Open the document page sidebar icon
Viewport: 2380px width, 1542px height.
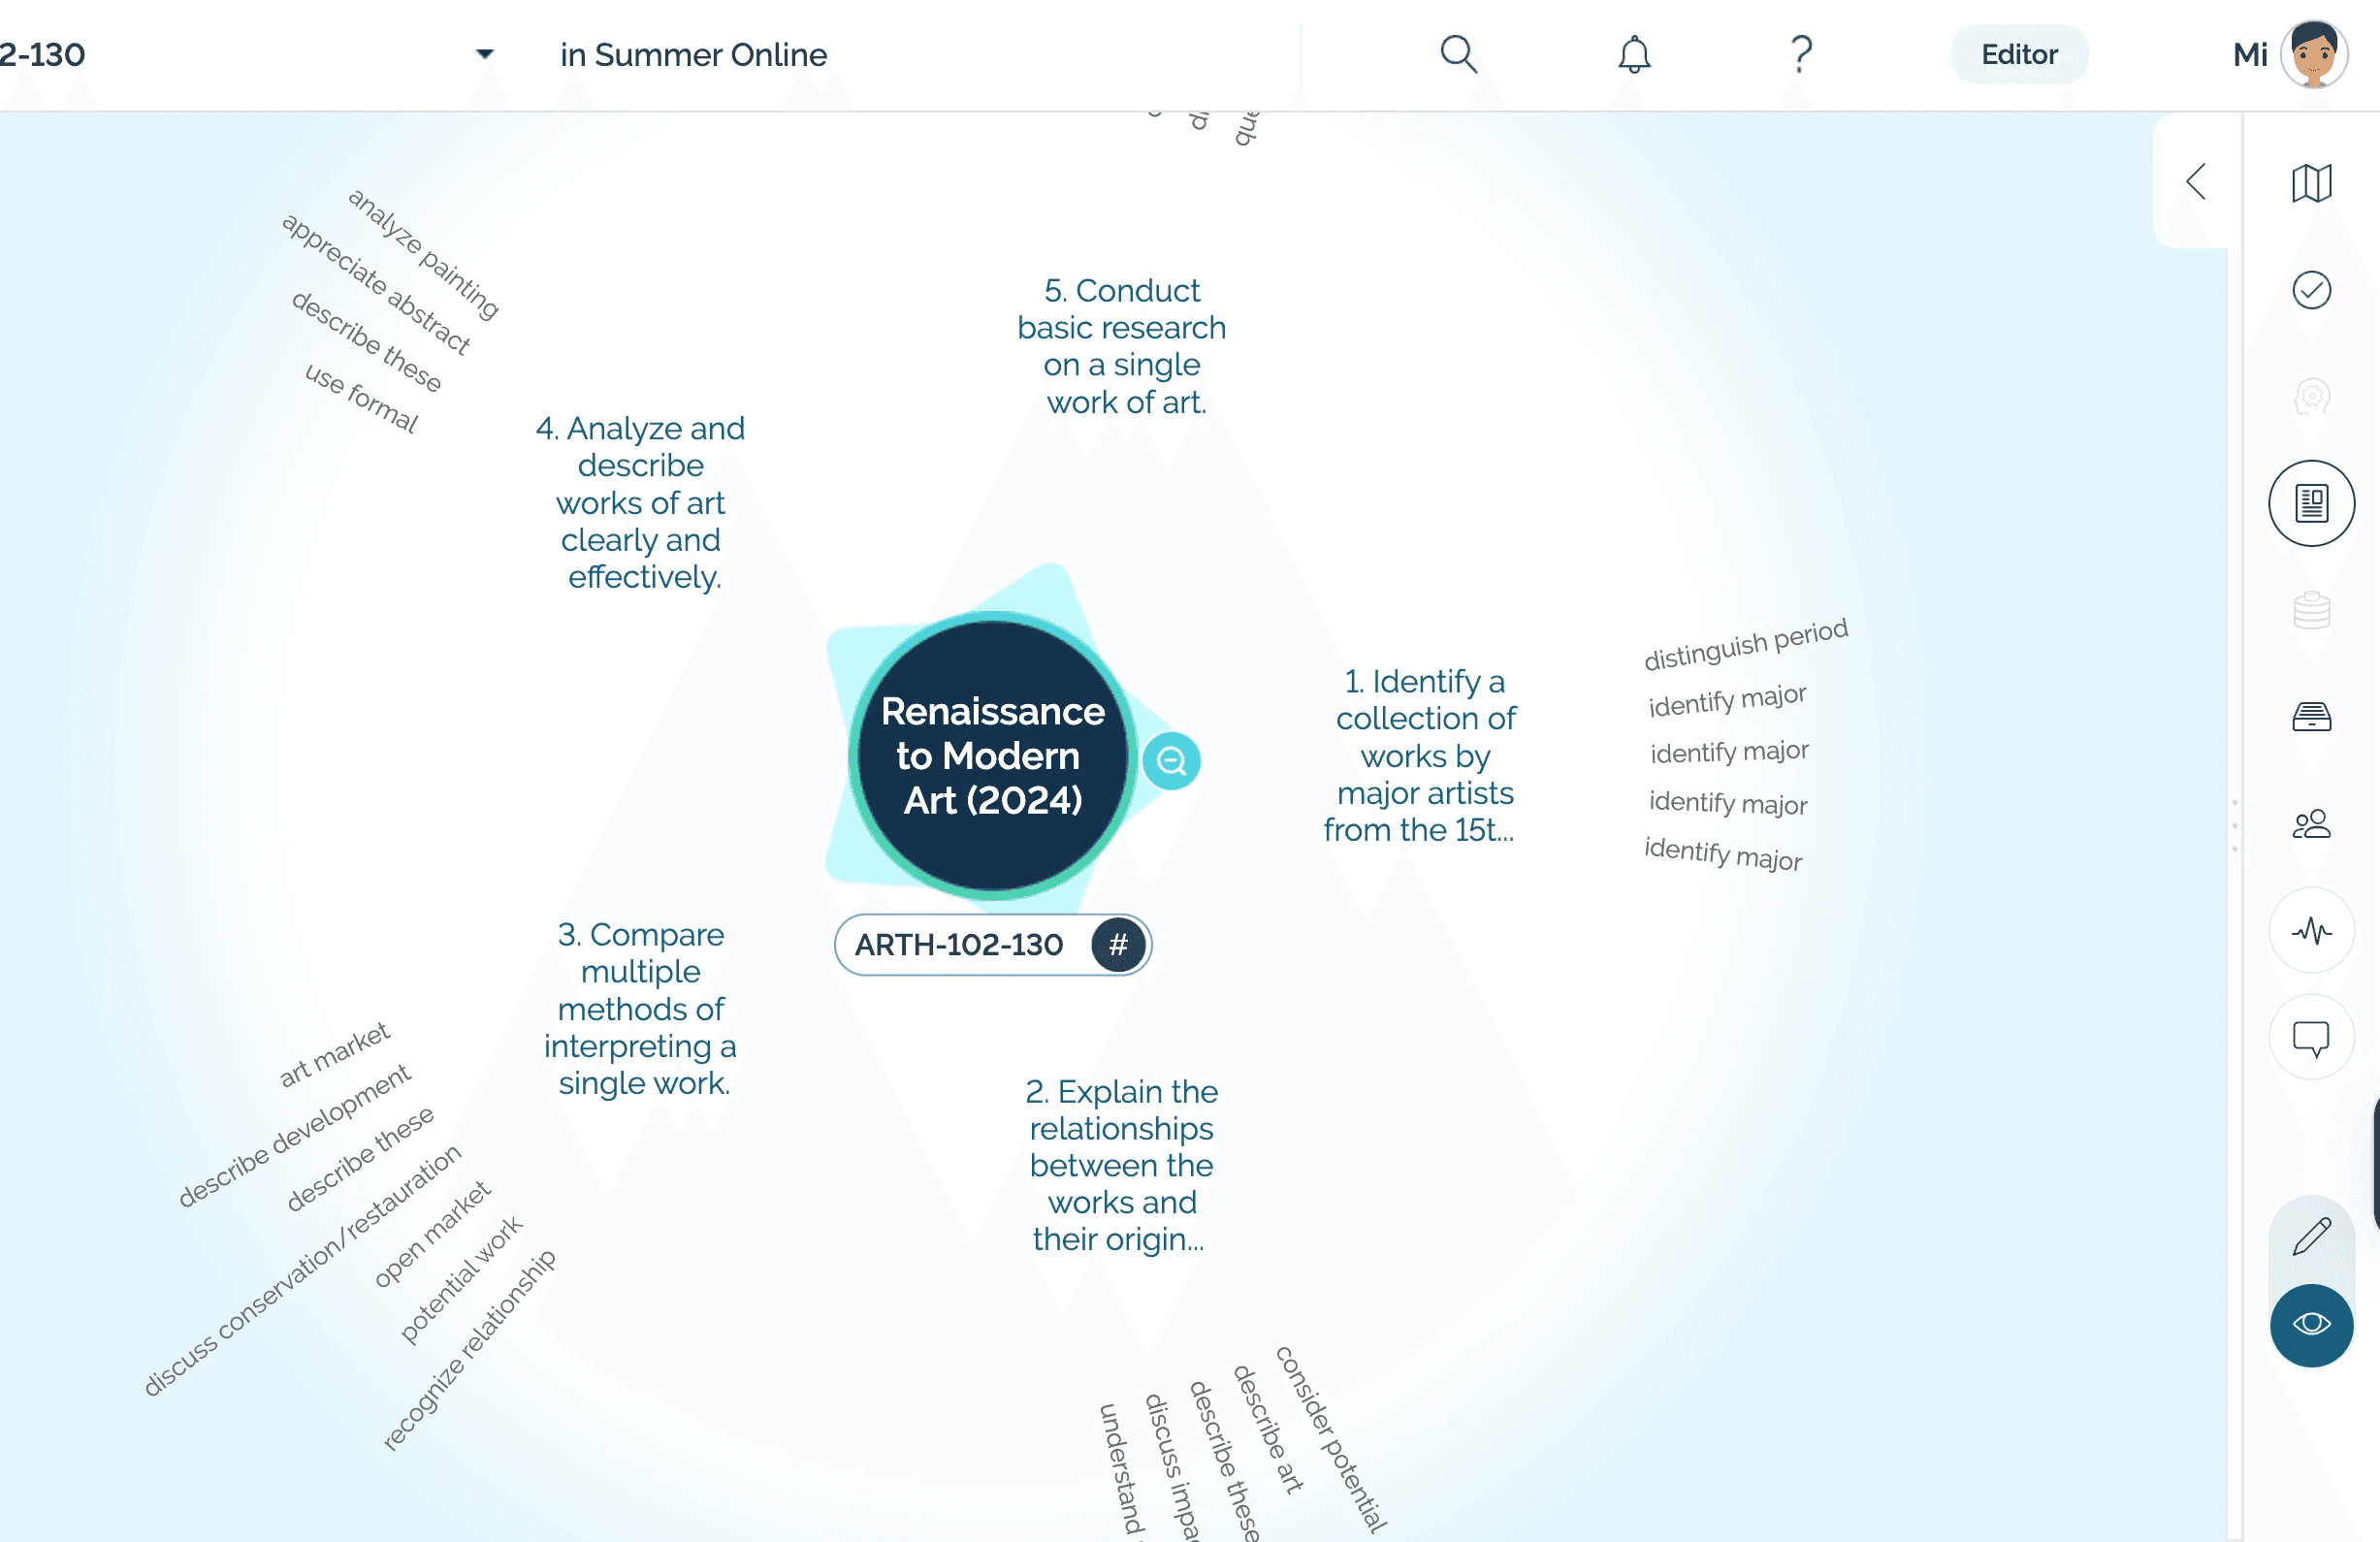point(2310,503)
